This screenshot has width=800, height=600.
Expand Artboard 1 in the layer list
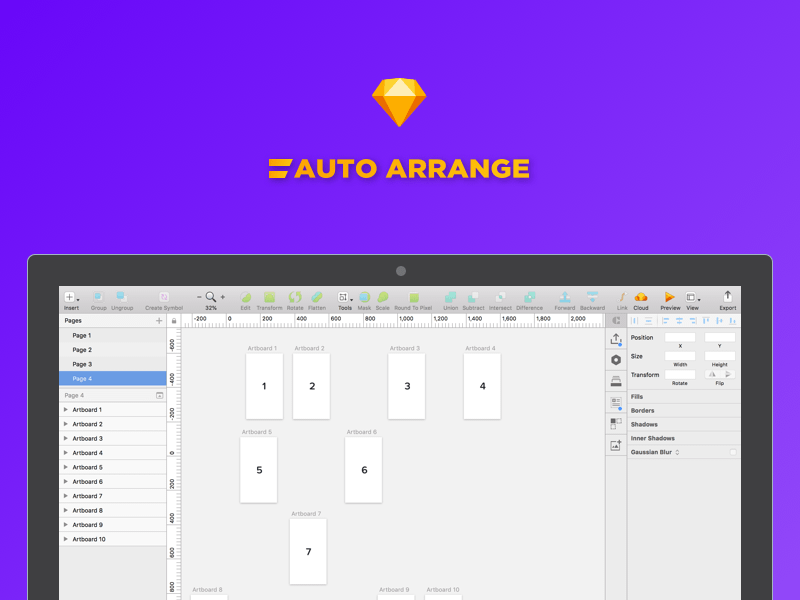[x=66, y=410]
